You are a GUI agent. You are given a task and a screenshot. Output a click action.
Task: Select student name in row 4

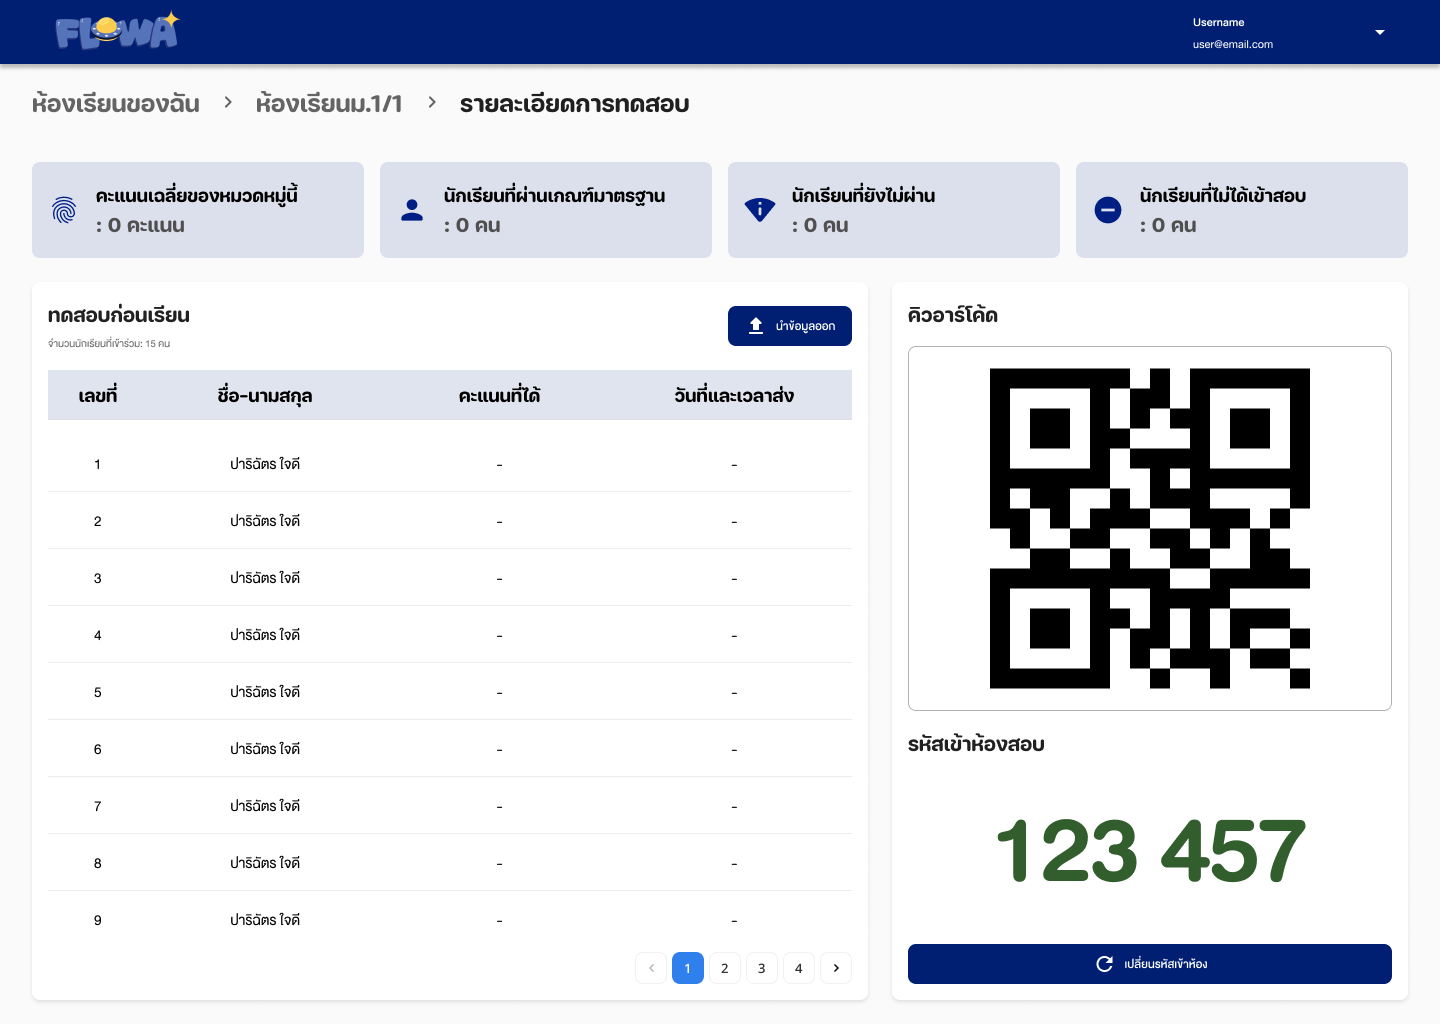pyautogui.click(x=265, y=635)
